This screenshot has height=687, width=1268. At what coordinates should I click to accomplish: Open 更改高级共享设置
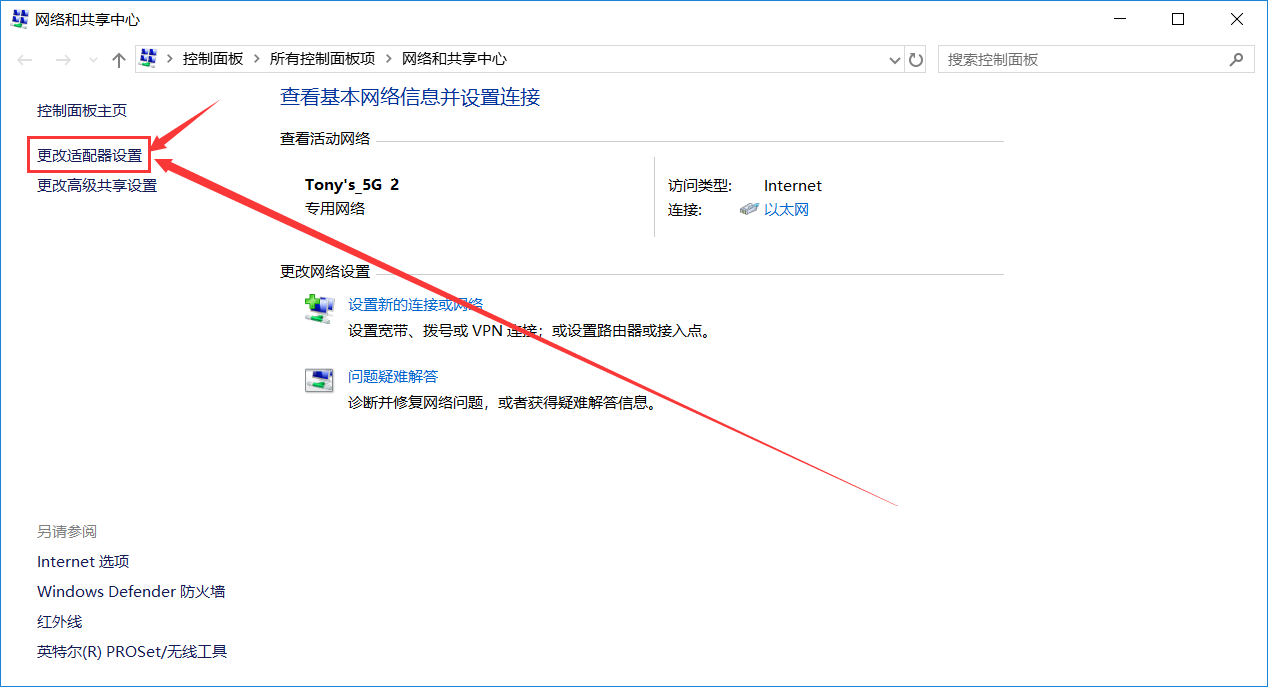pos(97,185)
